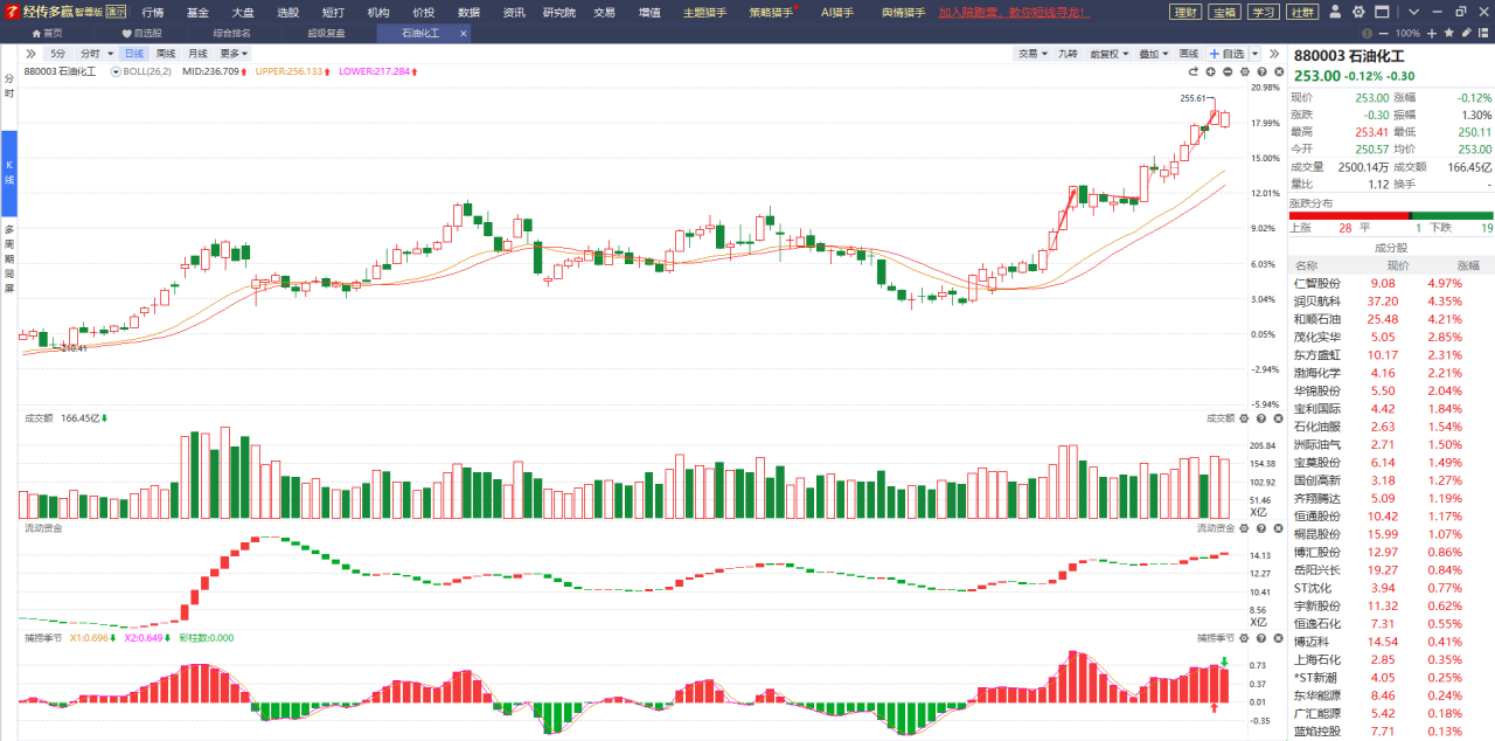Click the 理财 button
1495x741 pixels.
tap(1185, 12)
